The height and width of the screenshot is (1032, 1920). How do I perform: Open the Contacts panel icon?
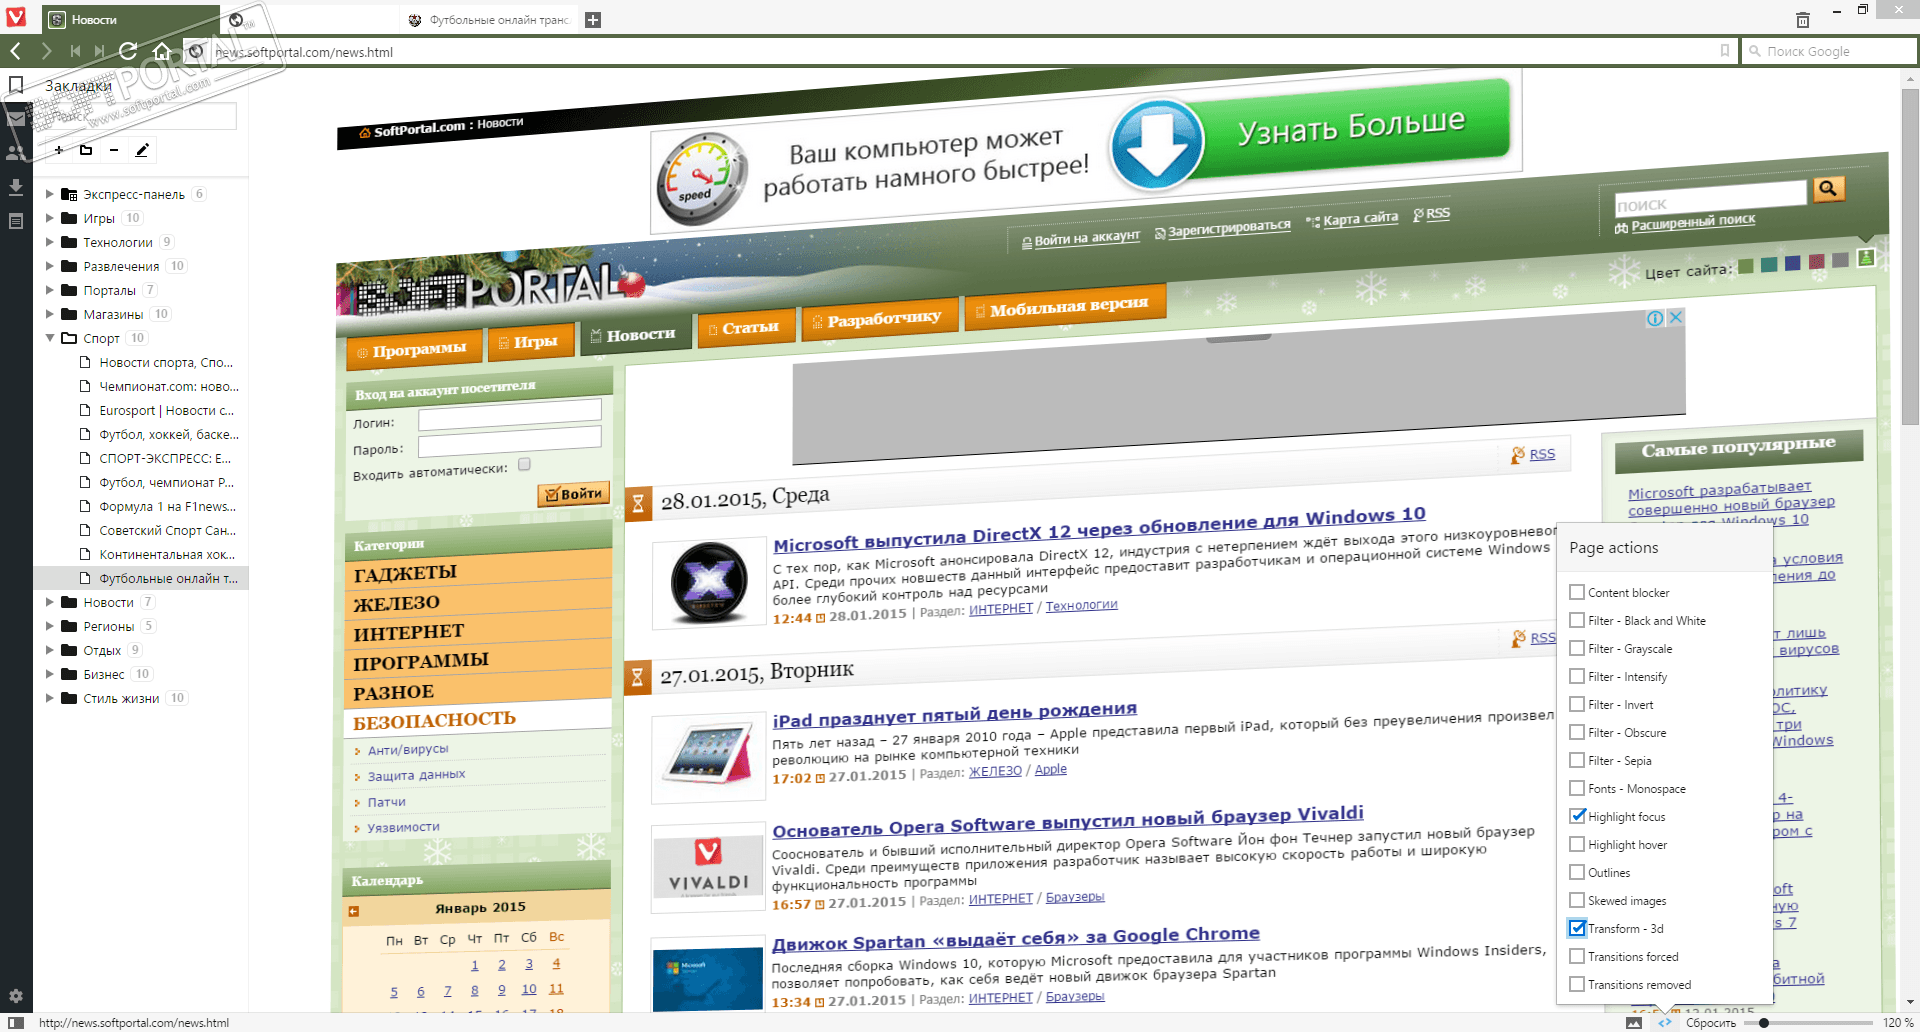pyautogui.click(x=16, y=153)
